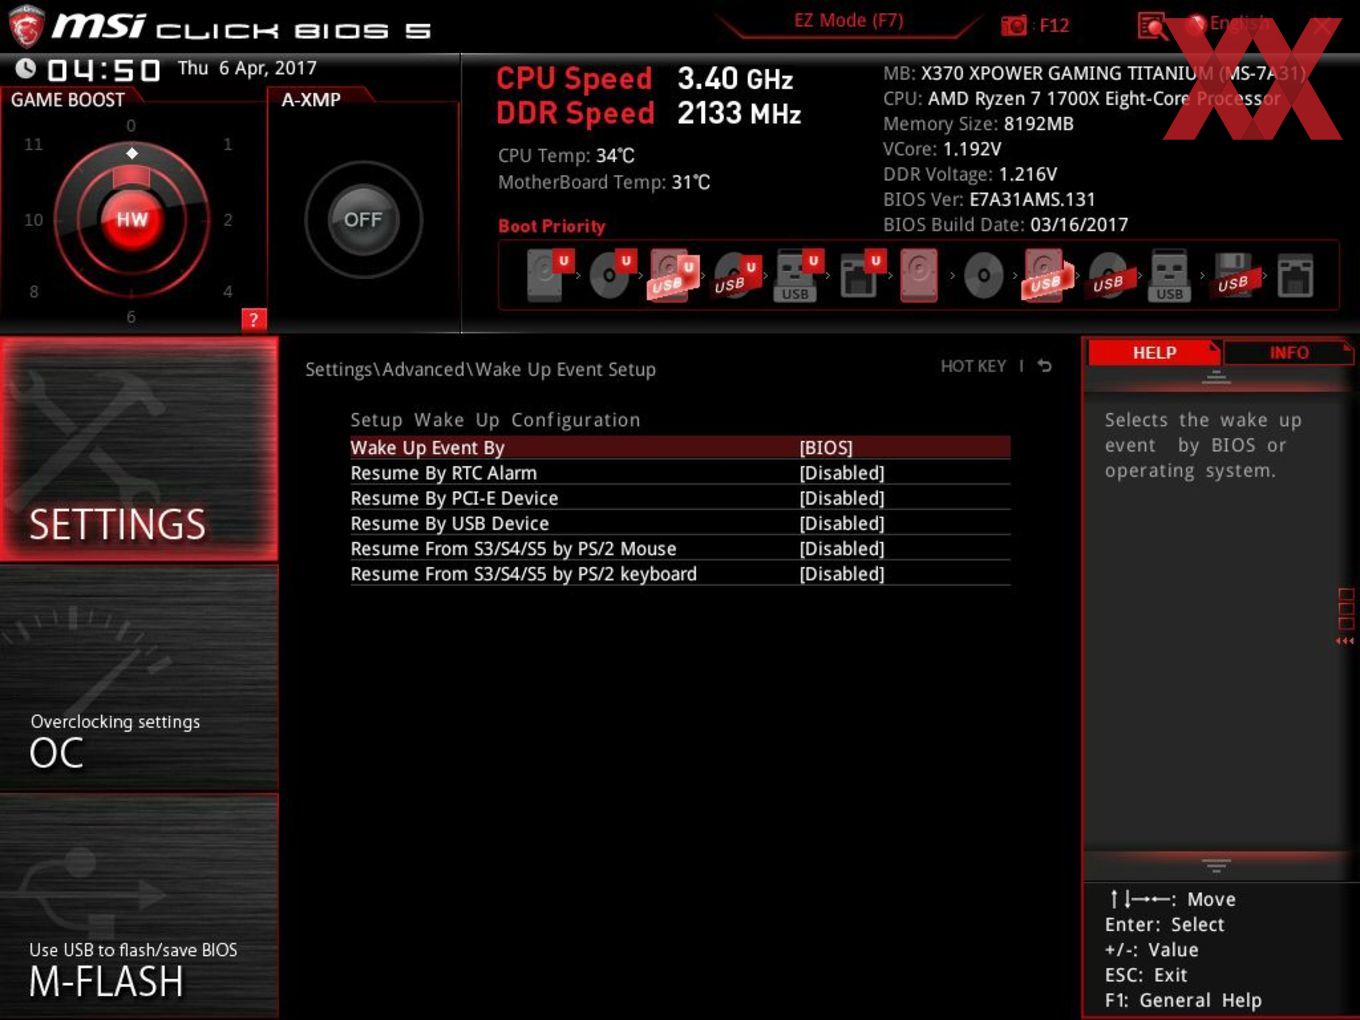Viewport: 1360px width, 1020px height.
Task: Click the BIOS Build Date: 03/16/2017 text
Action: [1005, 224]
